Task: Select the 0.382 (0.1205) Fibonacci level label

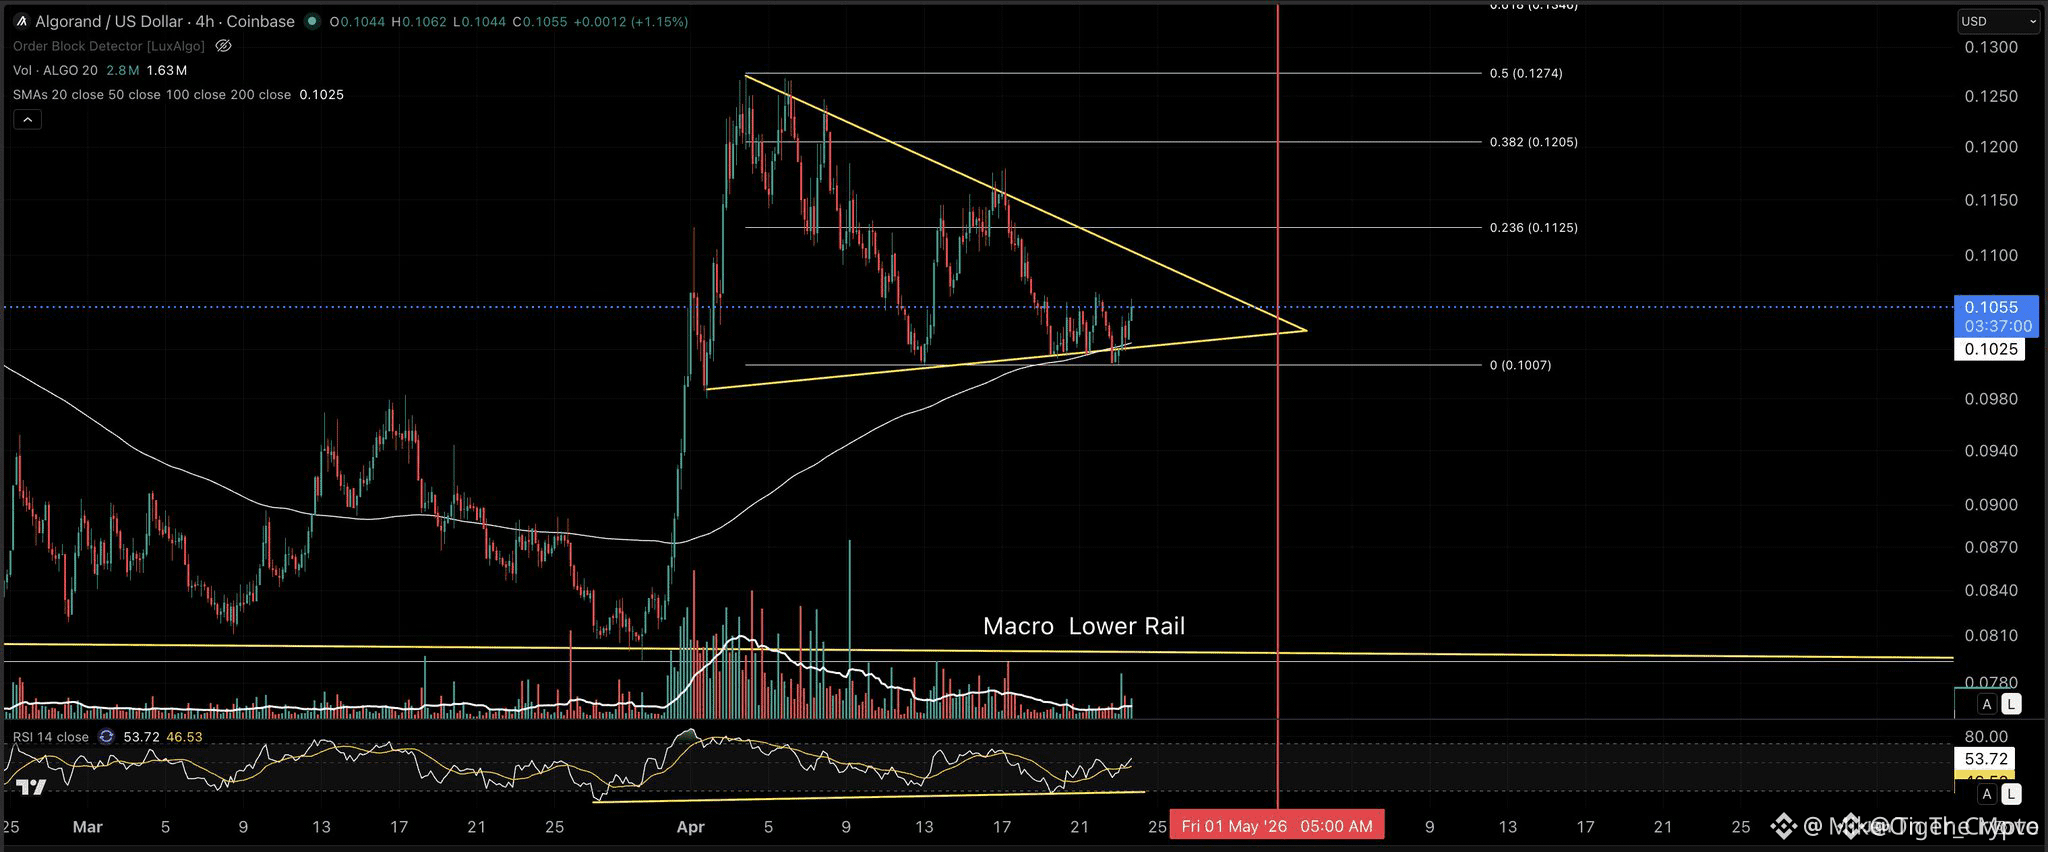Action: click(1534, 142)
